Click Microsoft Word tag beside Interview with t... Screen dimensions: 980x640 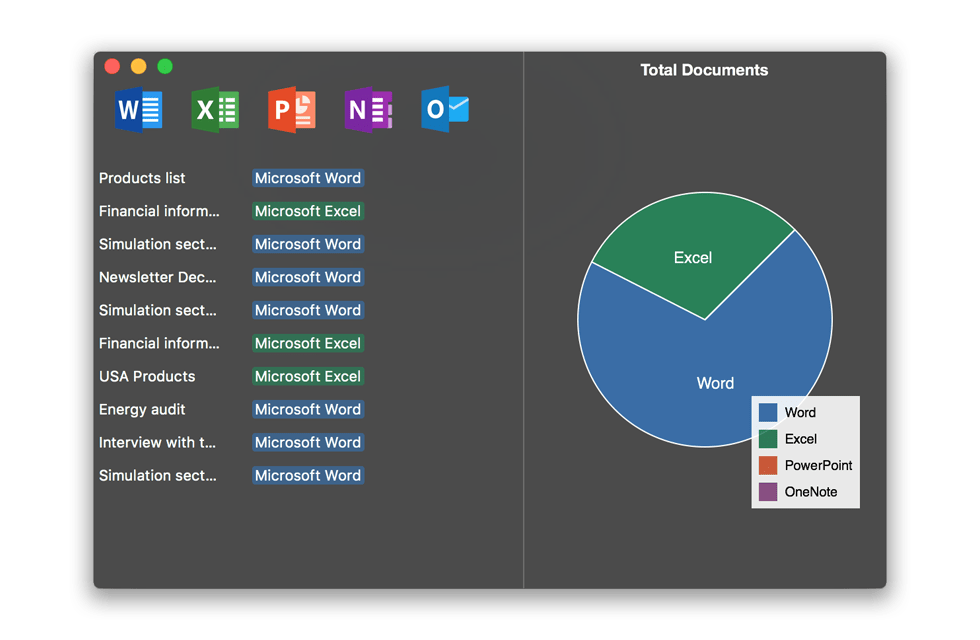[308, 442]
